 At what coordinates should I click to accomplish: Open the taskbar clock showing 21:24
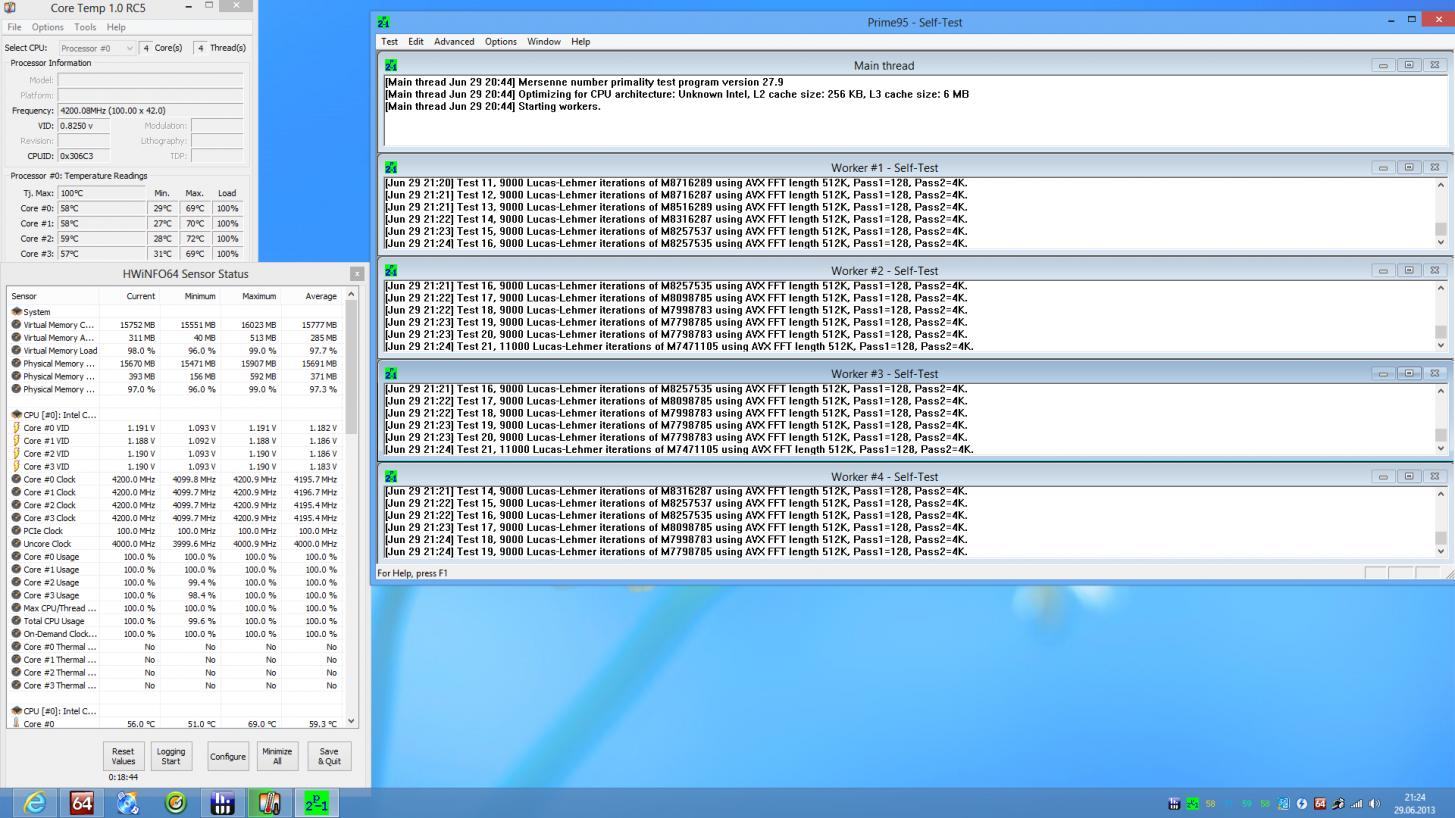point(1413,803)
